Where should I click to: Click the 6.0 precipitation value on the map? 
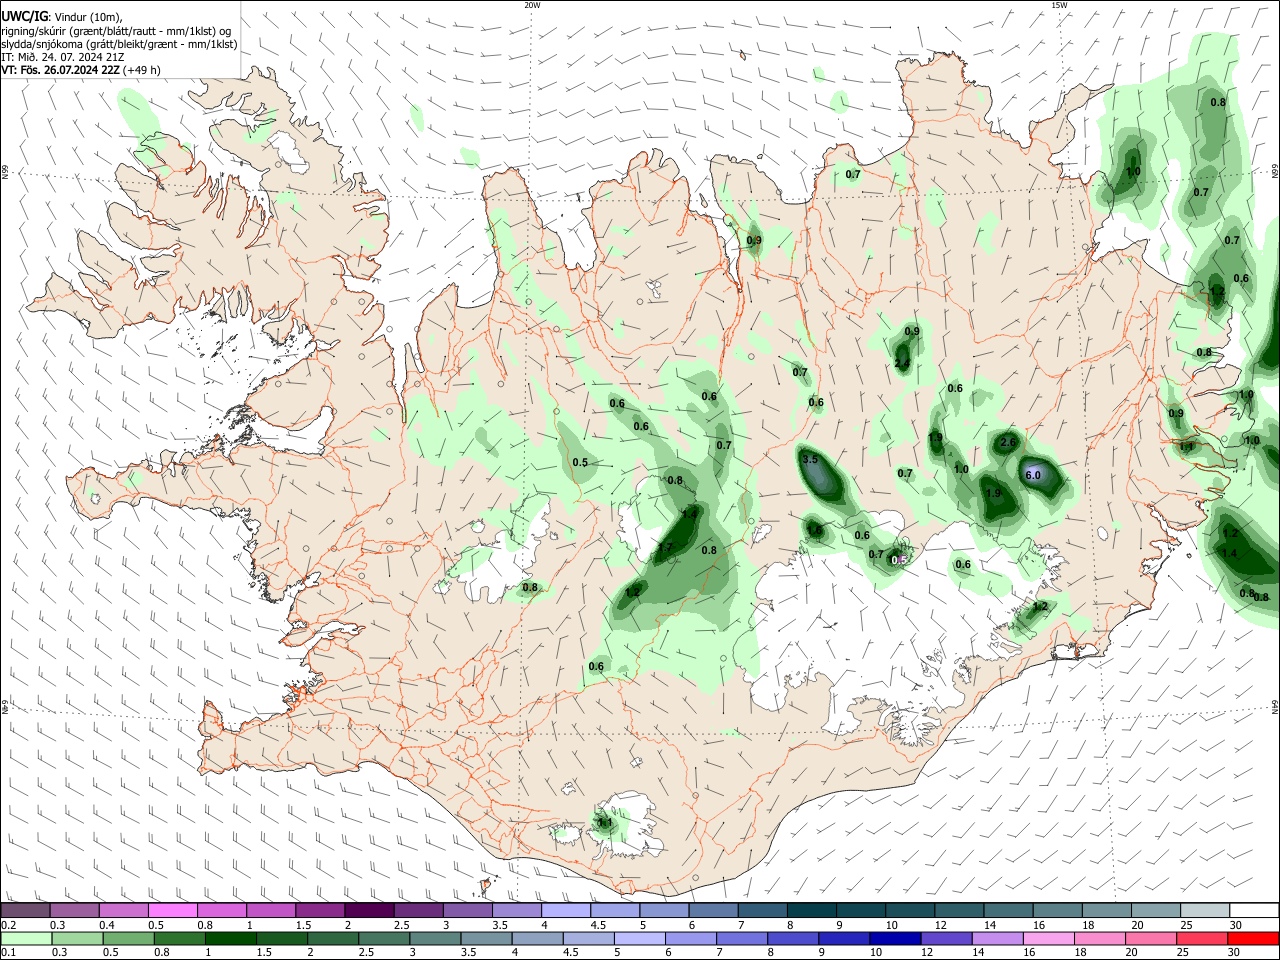1033,475
